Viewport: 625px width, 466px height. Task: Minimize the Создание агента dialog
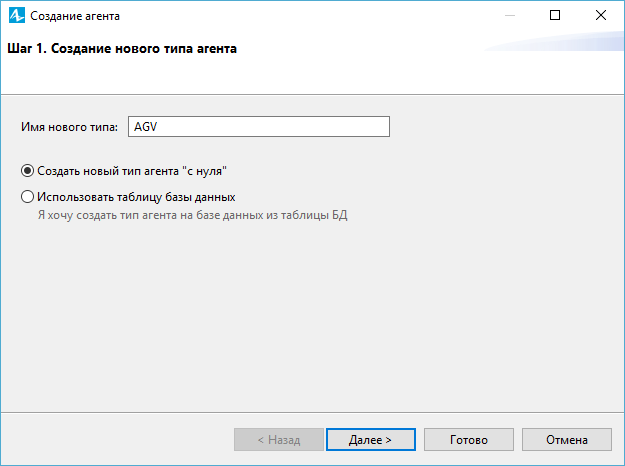[x=510, y=15]
